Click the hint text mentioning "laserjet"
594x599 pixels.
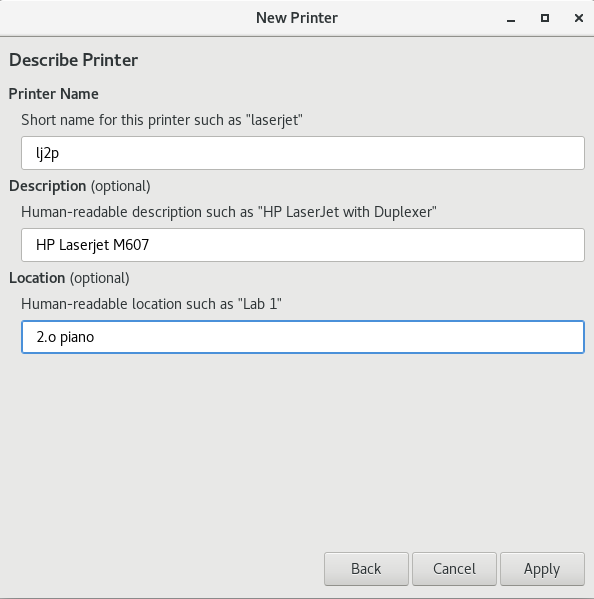click(x=162, y=120)
